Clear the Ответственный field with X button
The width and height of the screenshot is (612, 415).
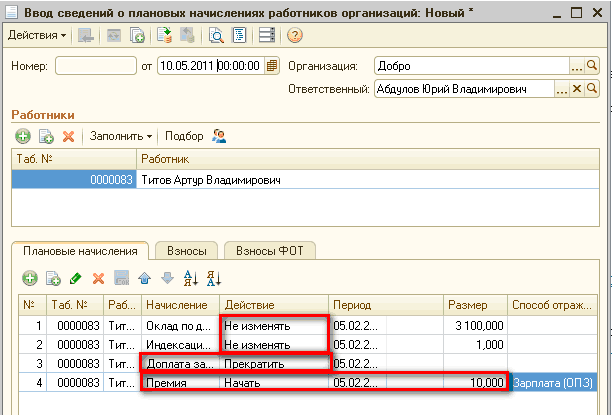pos(576,88)
